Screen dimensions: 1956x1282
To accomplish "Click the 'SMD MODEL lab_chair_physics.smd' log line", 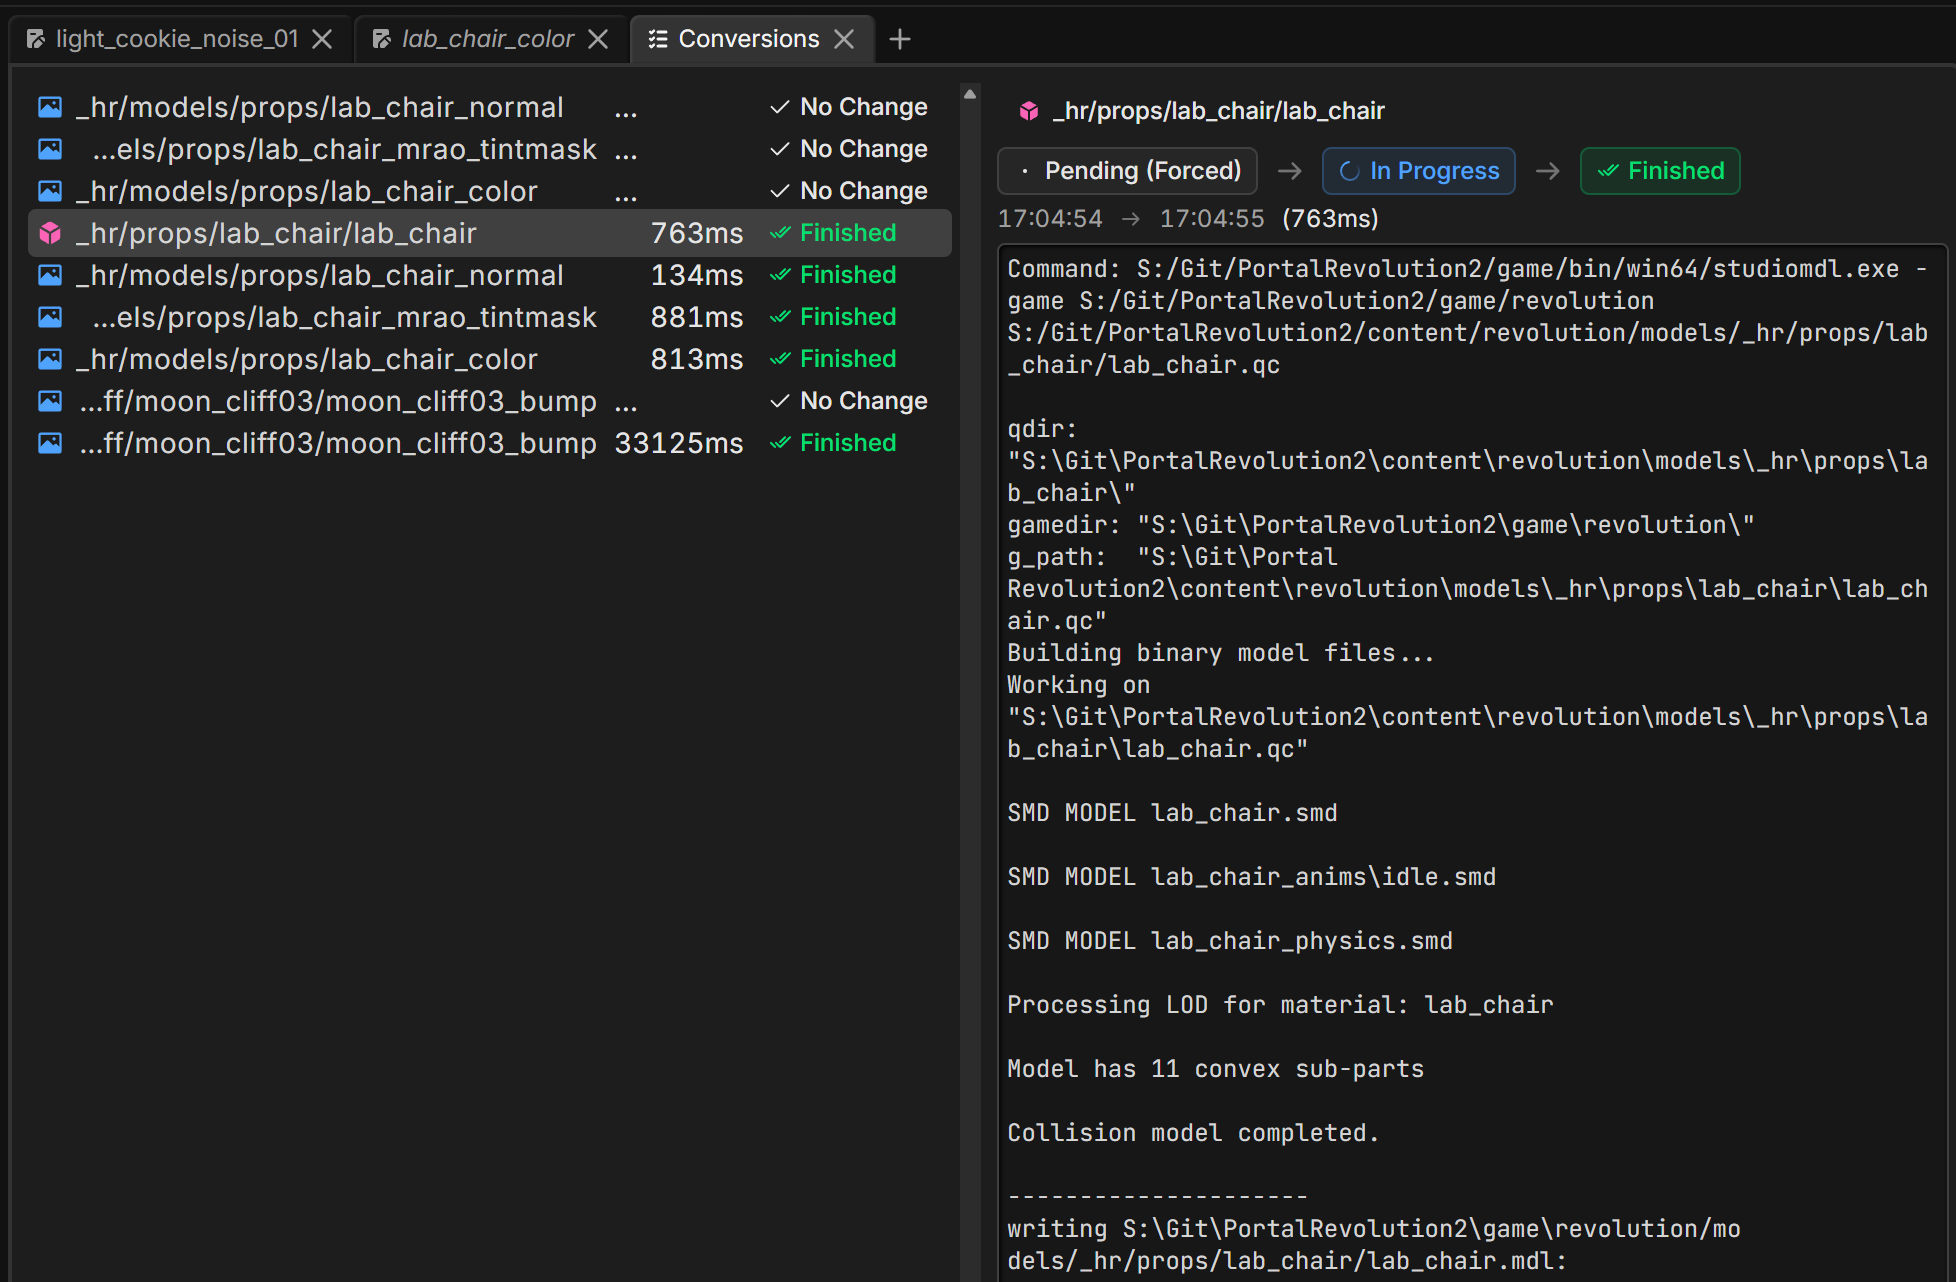I will [1230, 941].
